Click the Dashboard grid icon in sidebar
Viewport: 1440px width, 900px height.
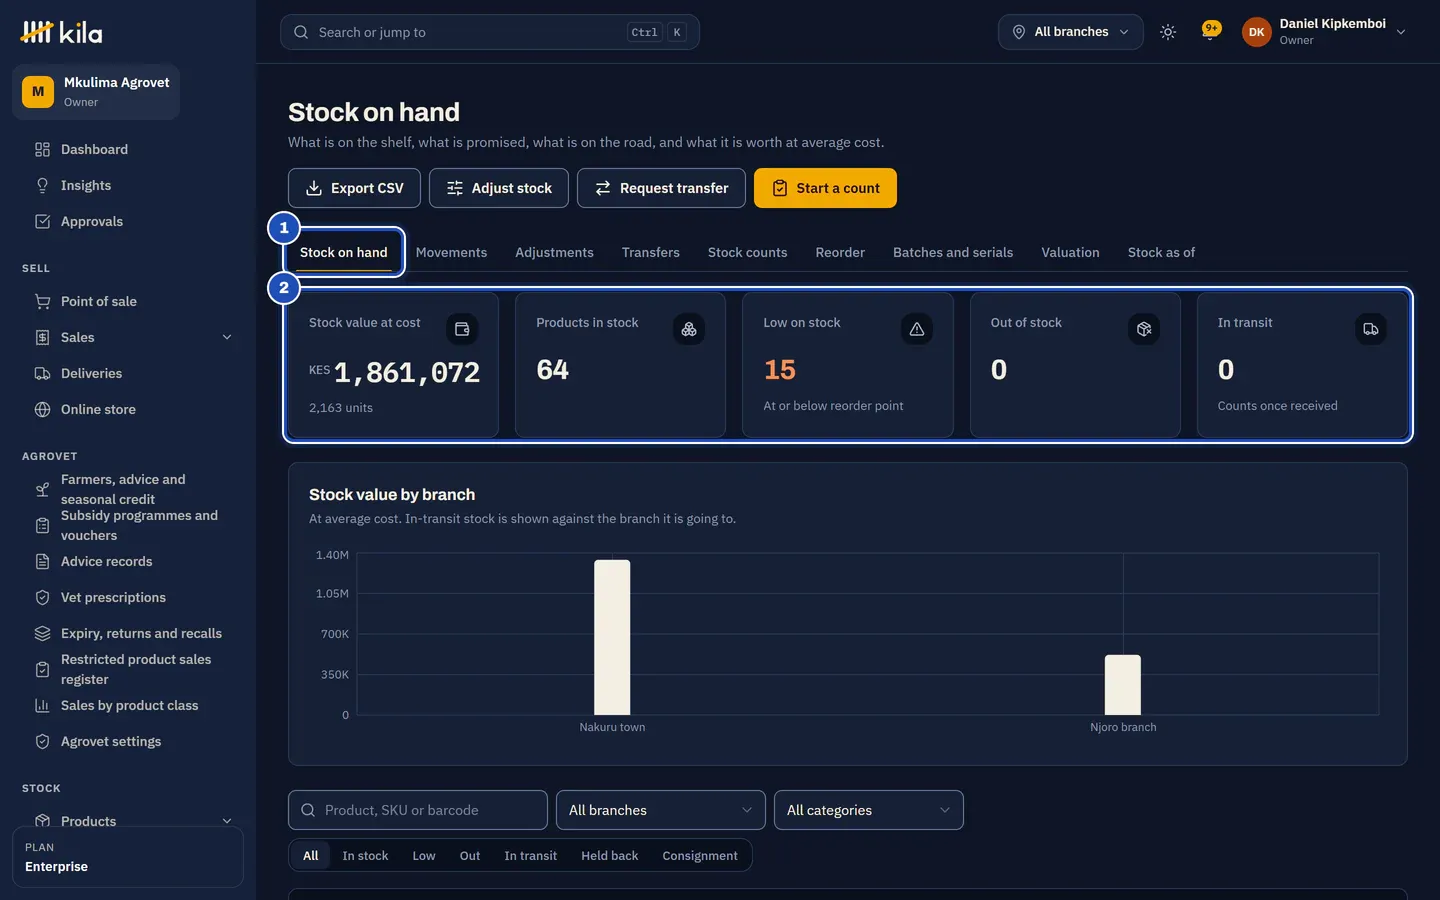42,150
